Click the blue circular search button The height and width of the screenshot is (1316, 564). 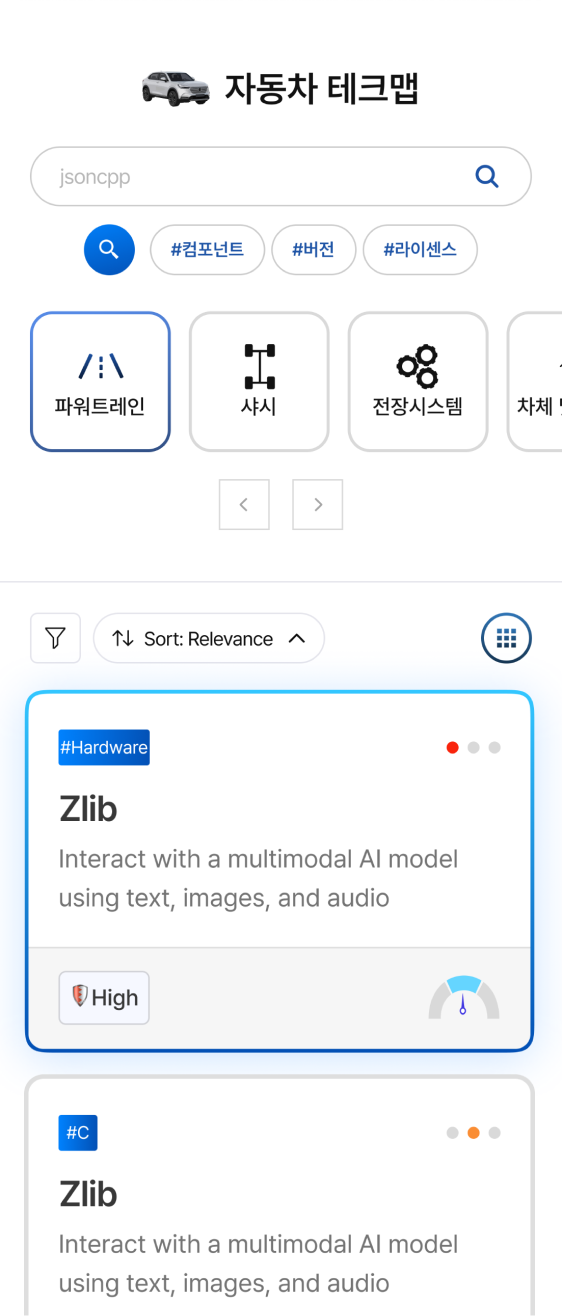pos(109,249)
